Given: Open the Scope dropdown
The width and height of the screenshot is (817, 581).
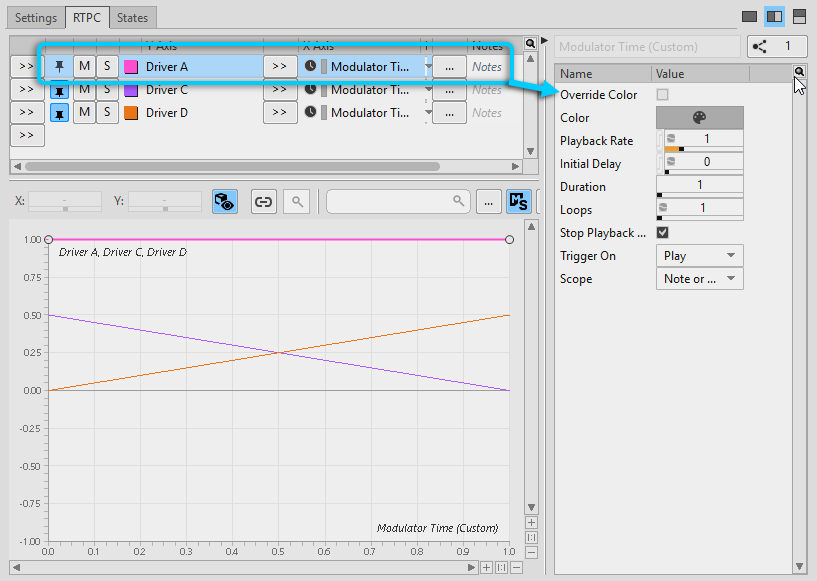Looking at the screenshot, I should pyautogui.click(x=699, y=279).
